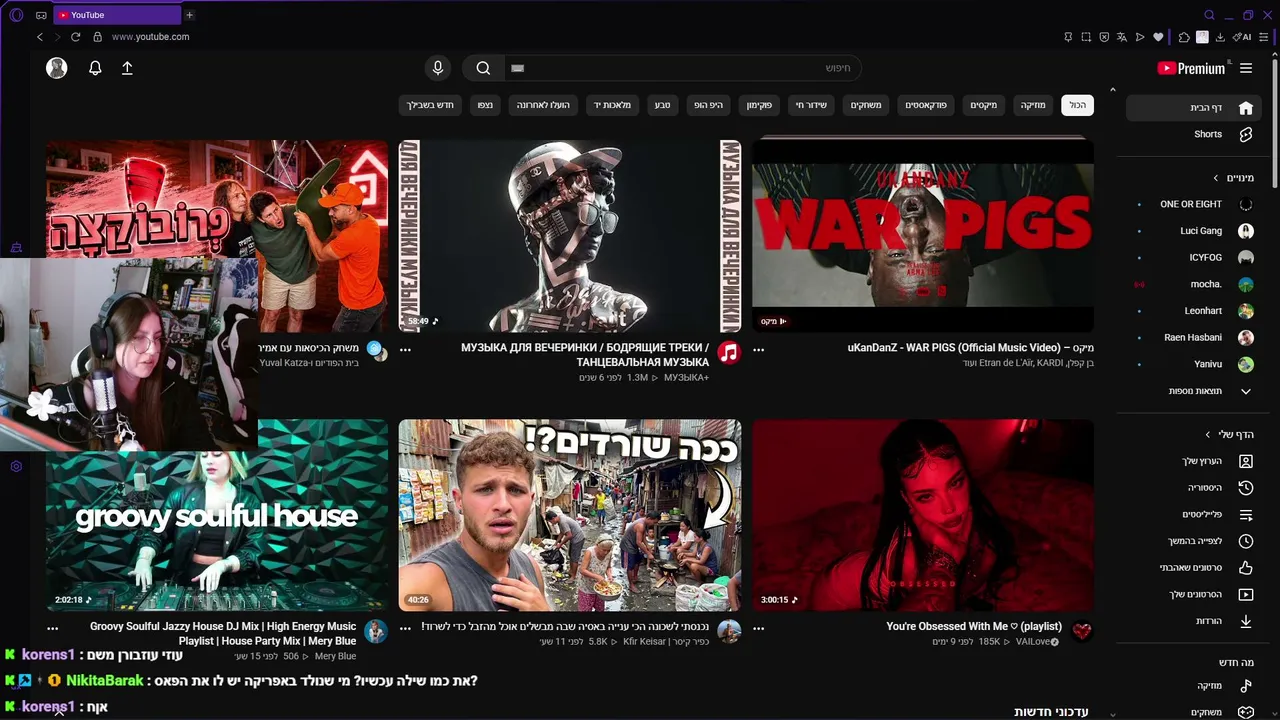Open the red Obsessed playlist thumbnail
Screen dimensions: 1280x720
point(923,515)
